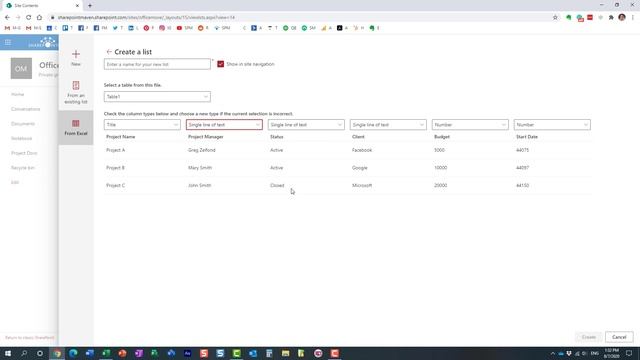Screen dimensions: 640x360
Task: Click the Project A cell
Action: (x=116, y=150)
